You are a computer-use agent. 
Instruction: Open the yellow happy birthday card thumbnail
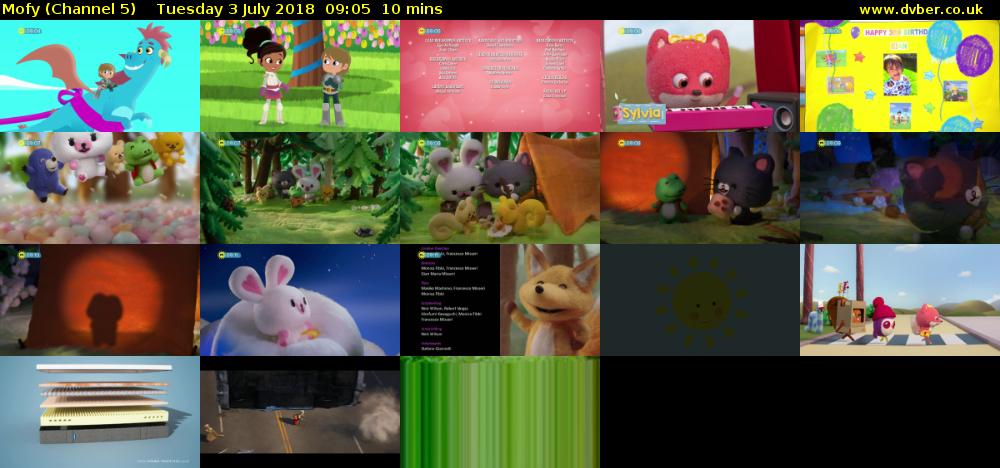900,76
